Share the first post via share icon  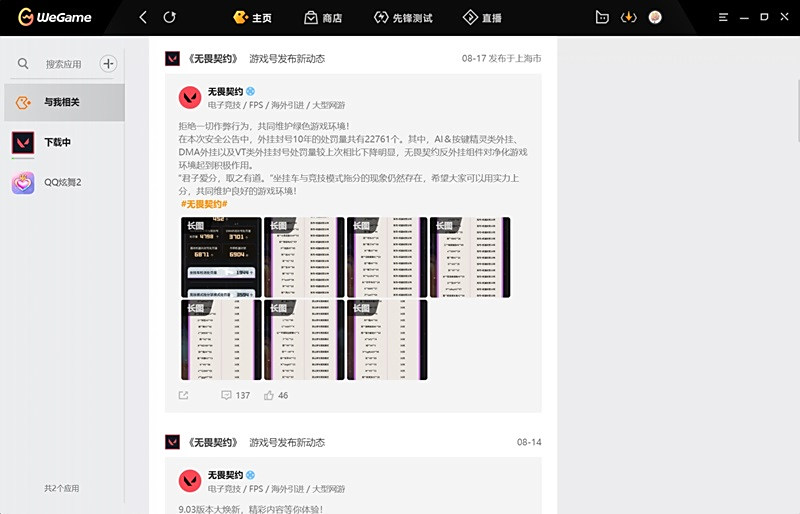pyautogui.click(x=183, y=396)
